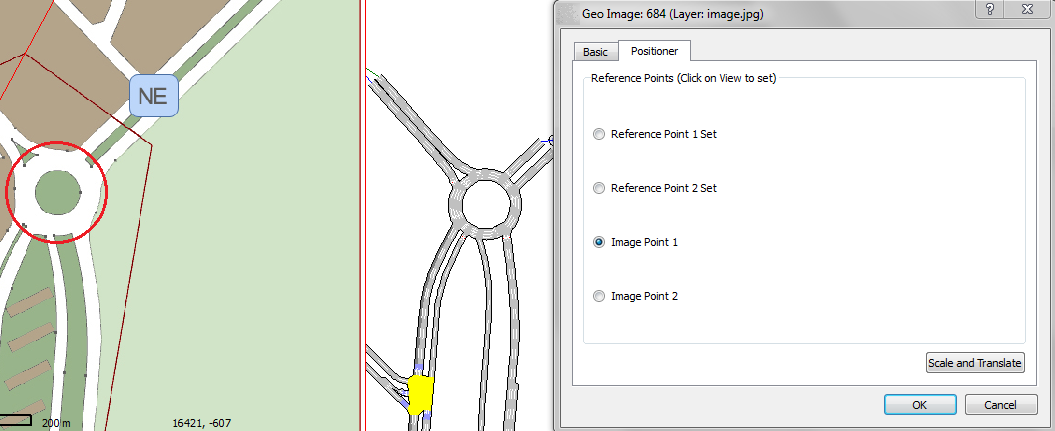Click the yellow highlighted junction in network view
This screenshot has height=431, width=1055.
click(420, 393)
